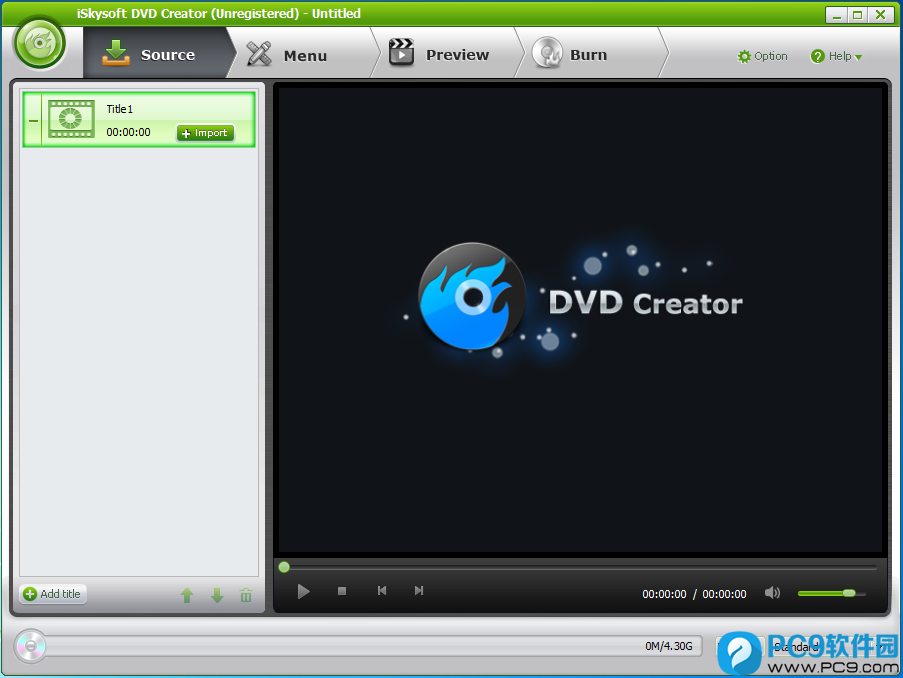
Task: Mute the audio with the speaker icon
Action: tap(772, 593)
